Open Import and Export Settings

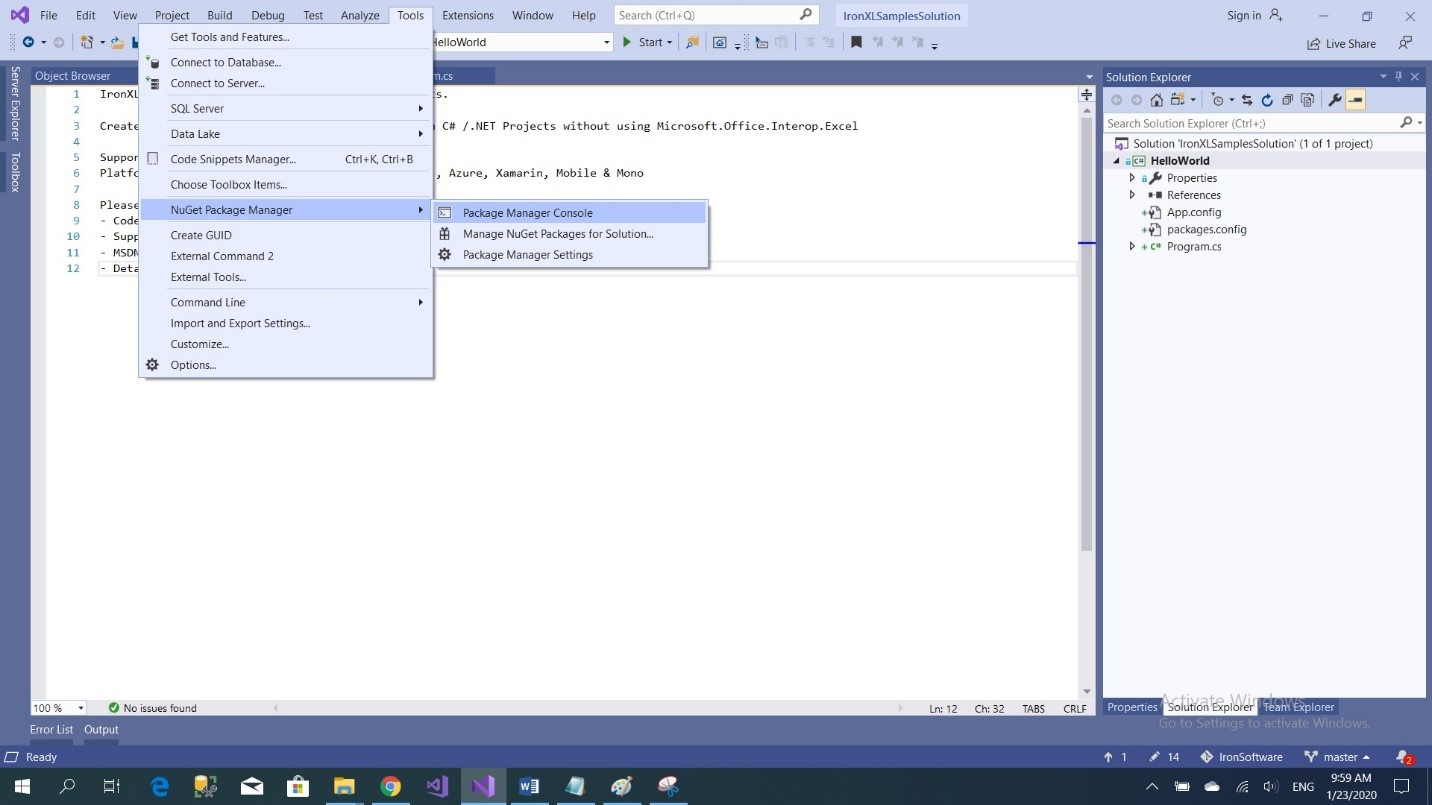coord(286,323)
